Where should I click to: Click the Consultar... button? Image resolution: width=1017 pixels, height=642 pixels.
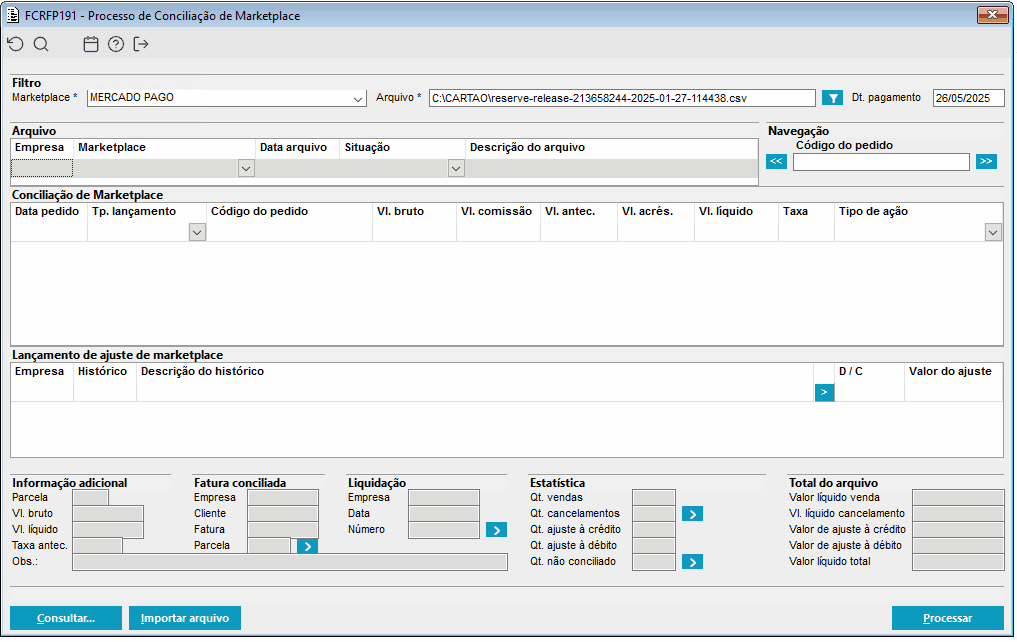tap(66, 618)
